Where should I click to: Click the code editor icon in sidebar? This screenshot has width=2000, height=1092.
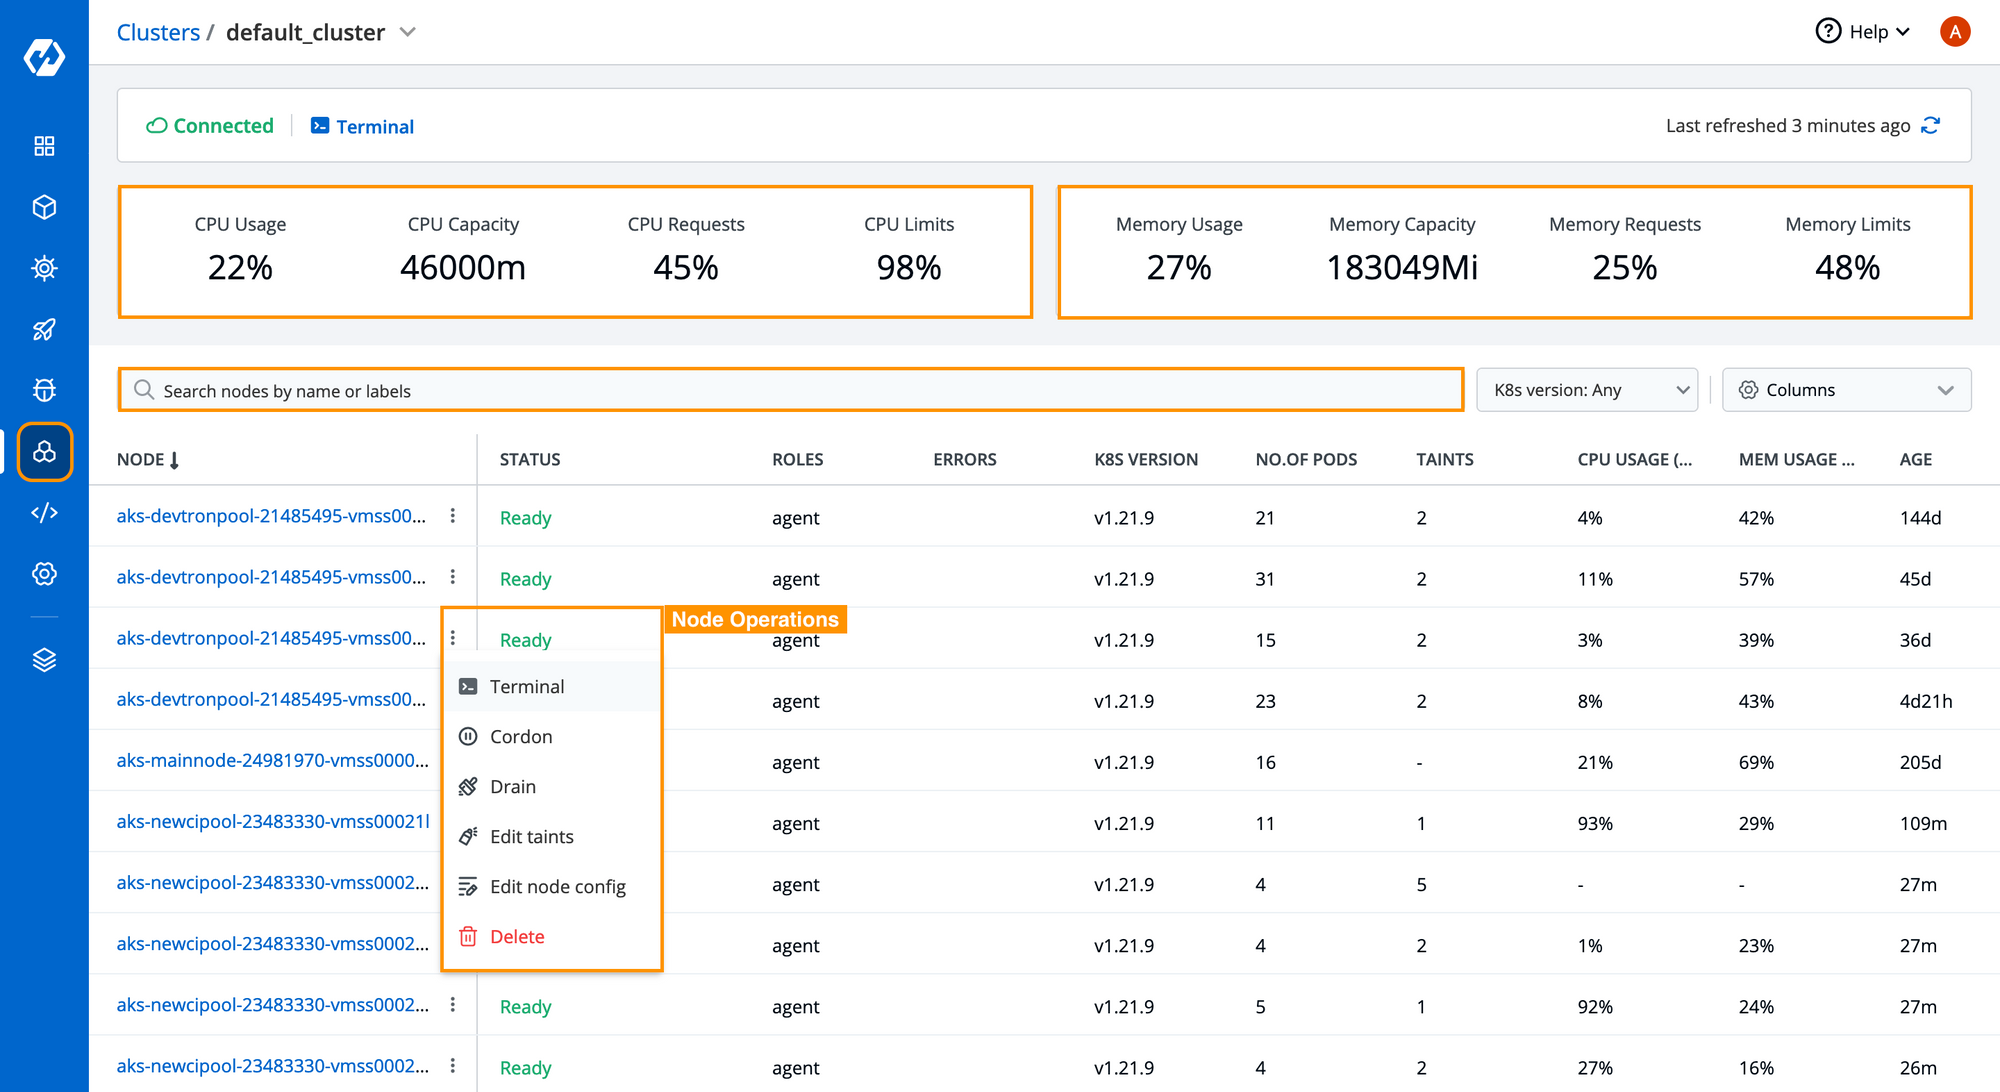tap(44, 512)
